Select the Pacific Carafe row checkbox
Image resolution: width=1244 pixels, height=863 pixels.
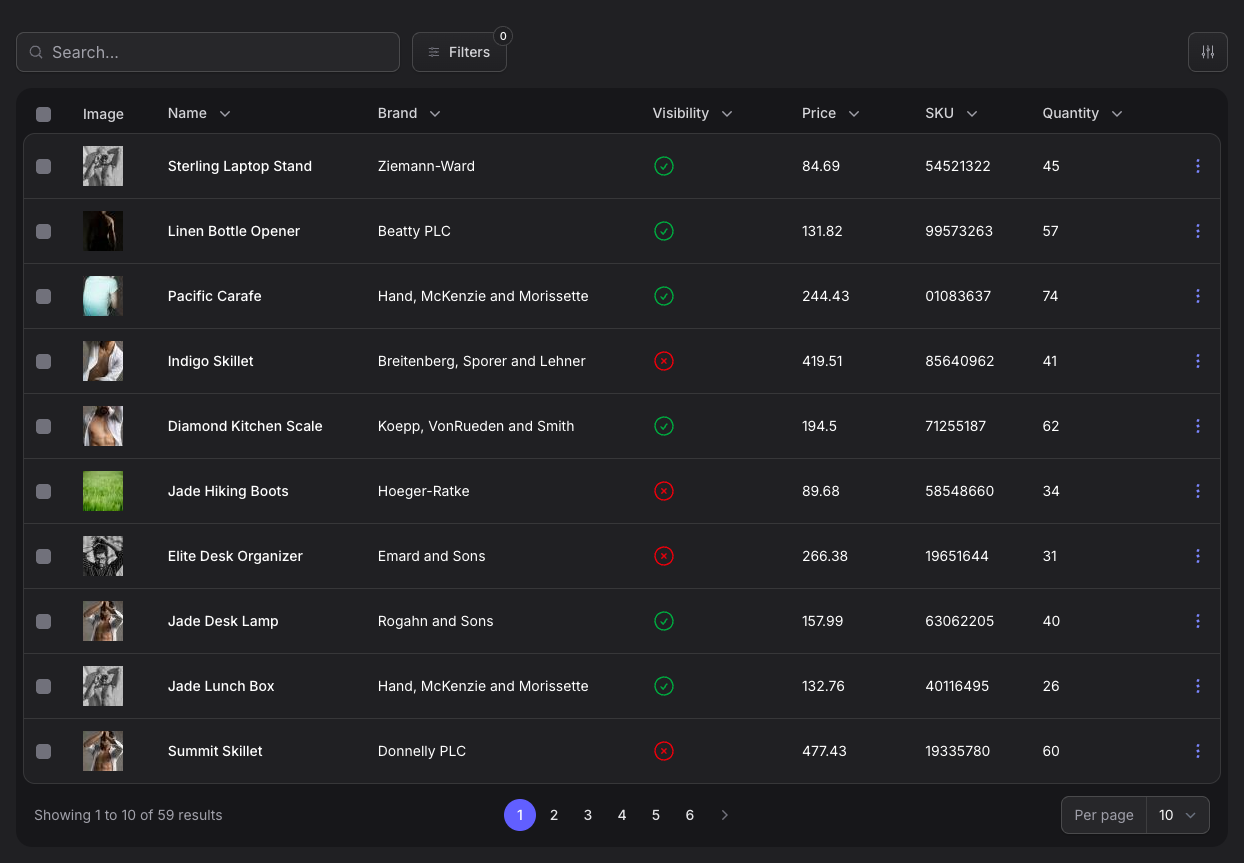(43, 296)
